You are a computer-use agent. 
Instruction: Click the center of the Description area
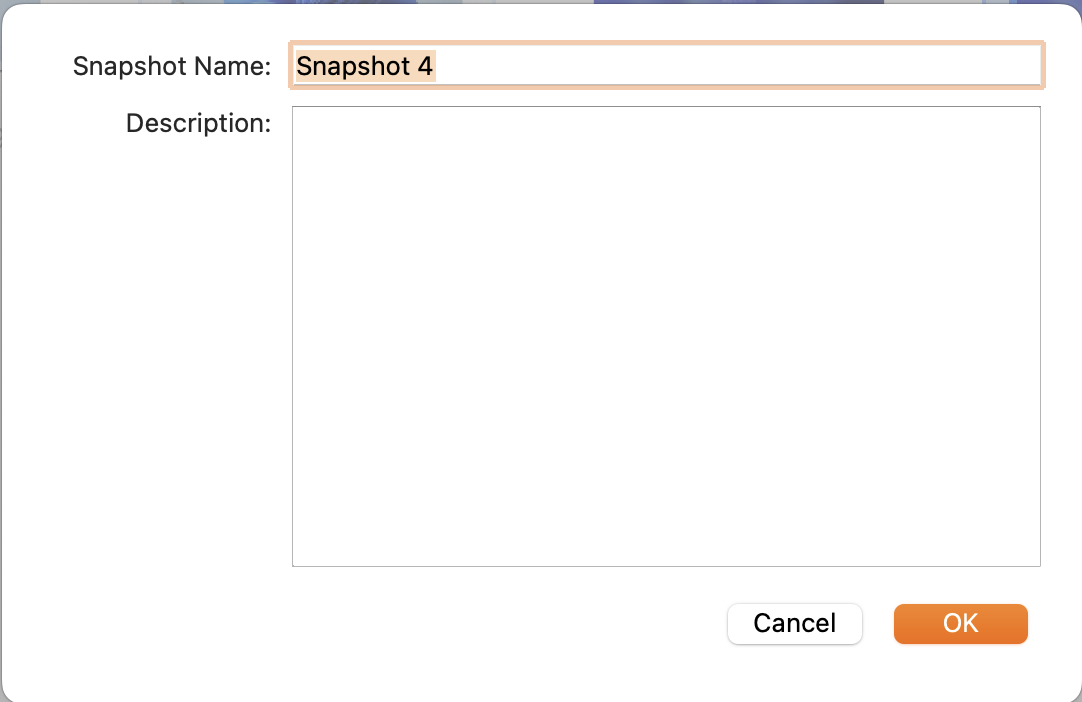pyautogui.click(x=666, y=336)
